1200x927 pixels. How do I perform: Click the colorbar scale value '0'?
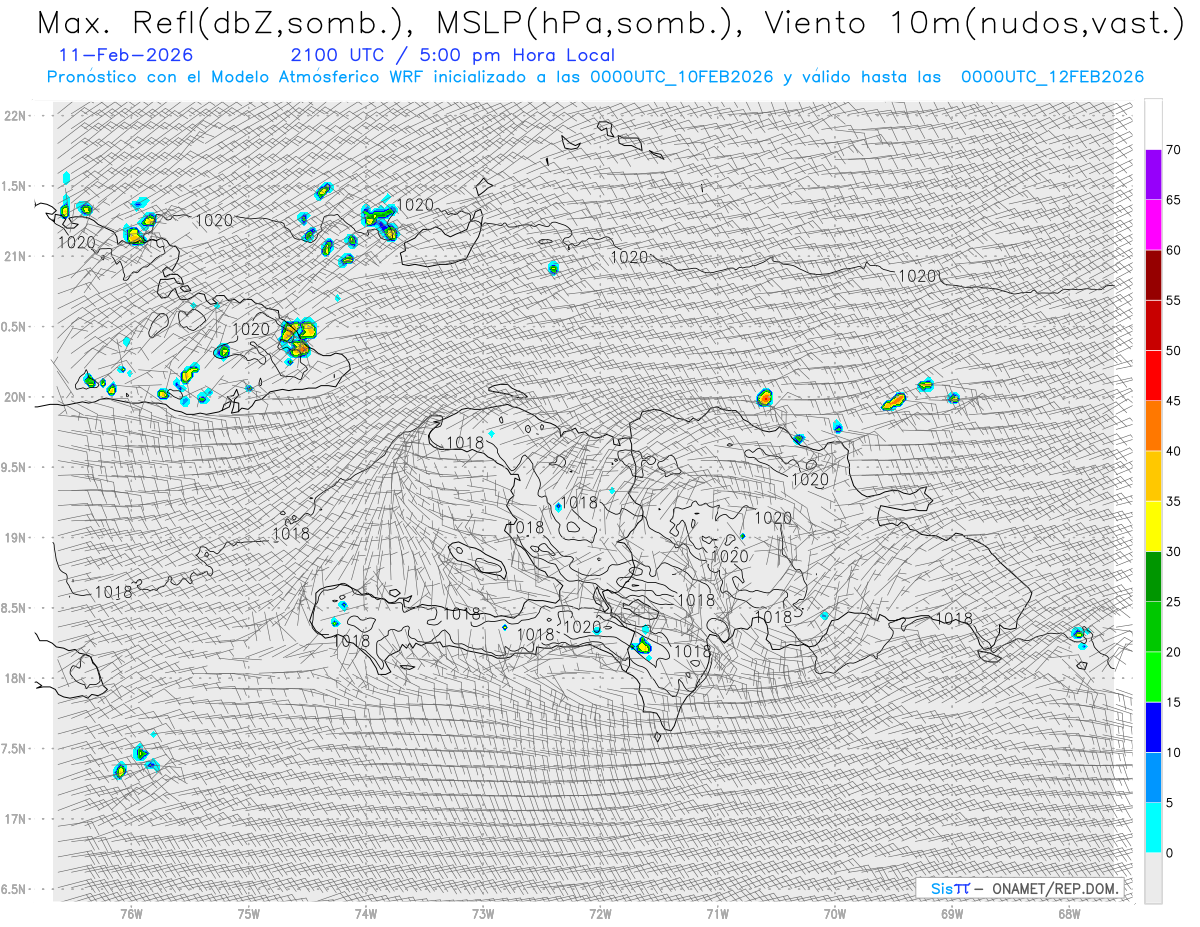(1170, 853)
